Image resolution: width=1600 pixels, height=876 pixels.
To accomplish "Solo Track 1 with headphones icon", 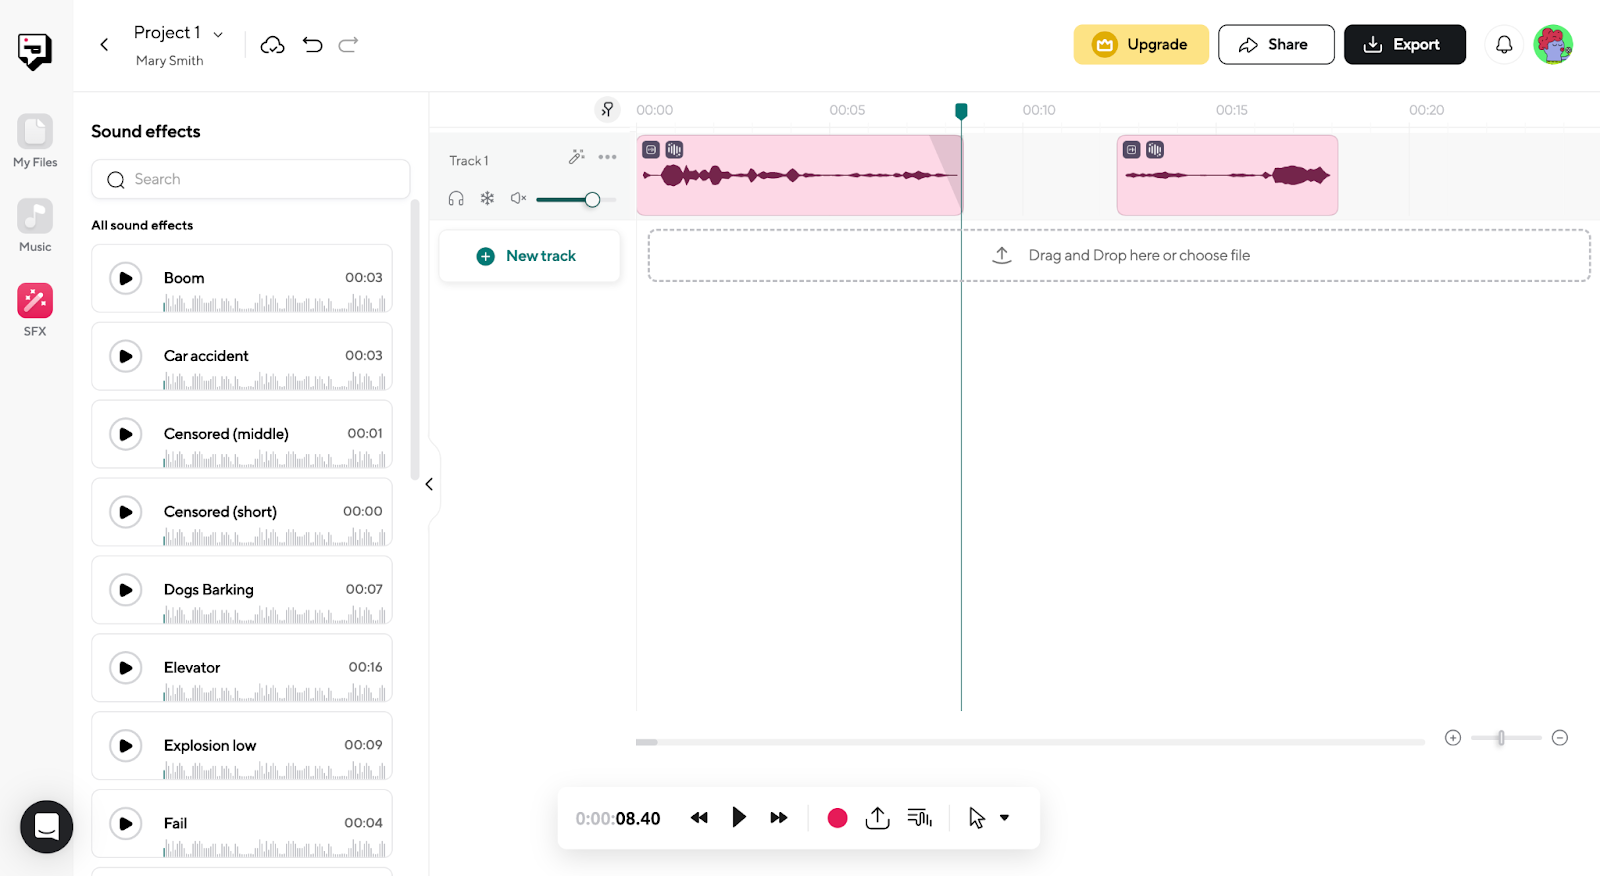I will (456, 199).
